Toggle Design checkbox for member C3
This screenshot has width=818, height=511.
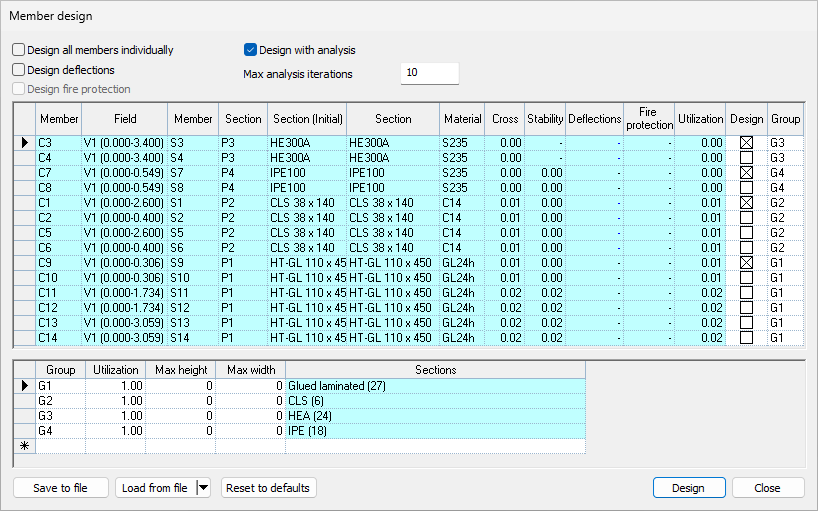[747, 142]
